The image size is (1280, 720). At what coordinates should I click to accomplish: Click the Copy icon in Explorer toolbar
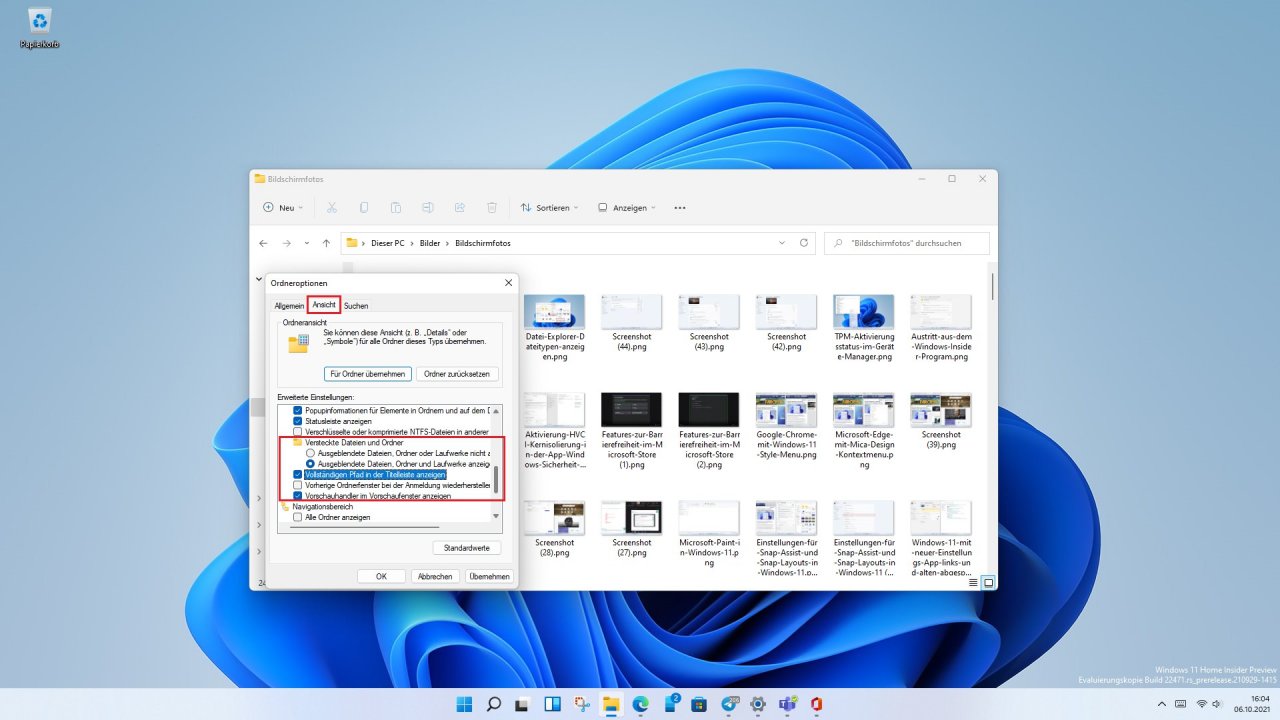click(x=364, y=208)
